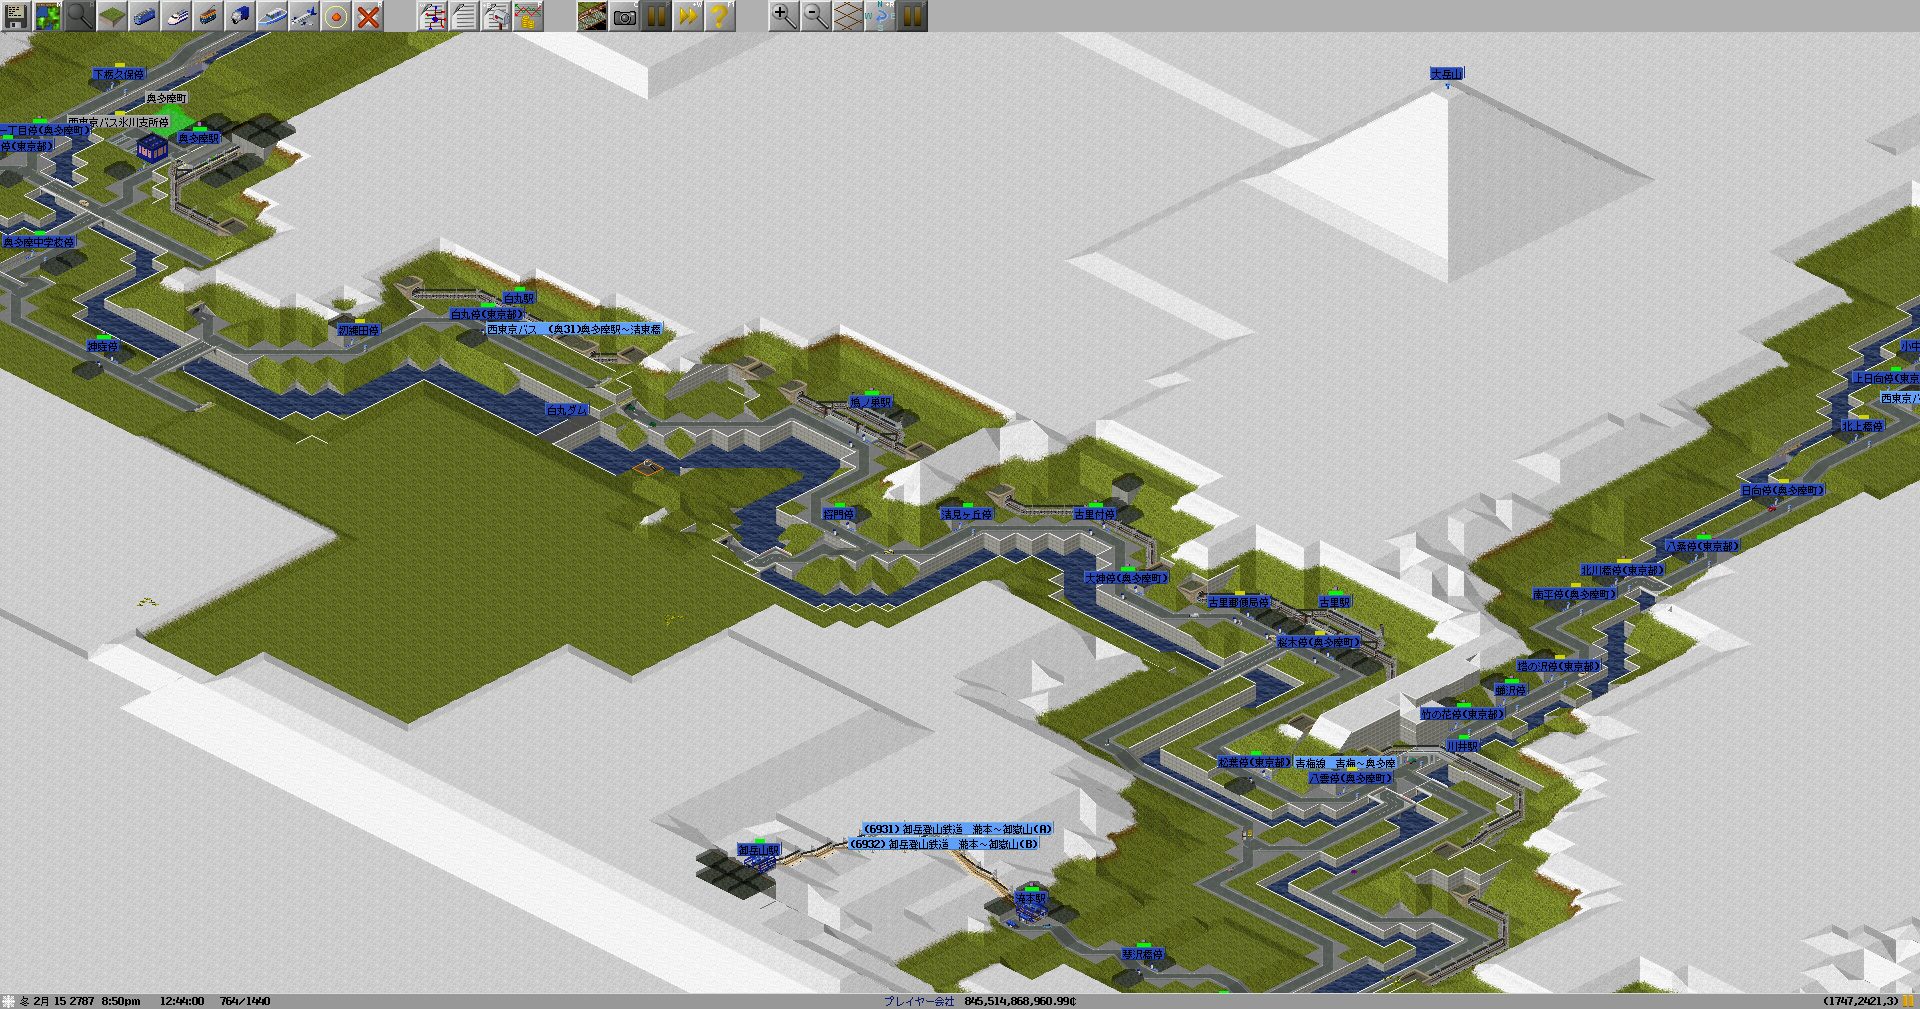Toggle the grid overlay icon
Viewport: 1920px width, 1009px height.
(x=848, y=16)
